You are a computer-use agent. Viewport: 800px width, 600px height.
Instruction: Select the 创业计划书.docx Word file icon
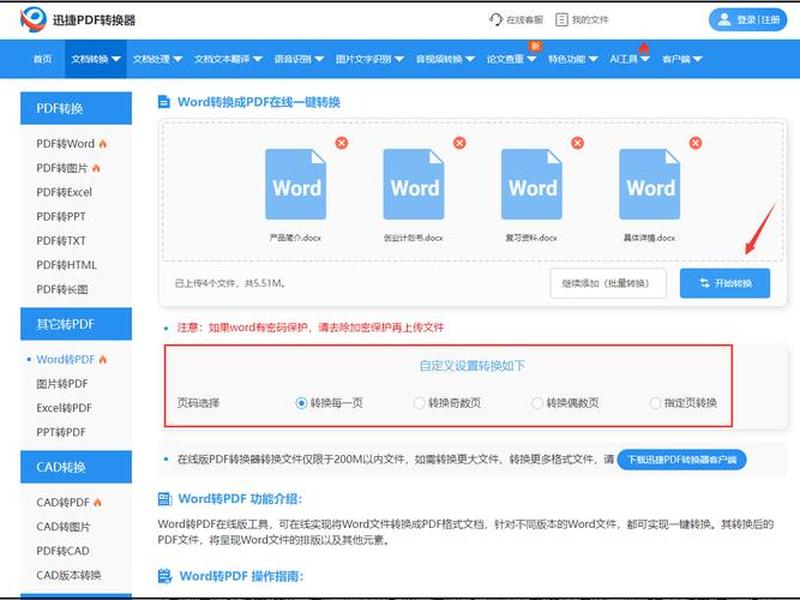tap(413, 184)
